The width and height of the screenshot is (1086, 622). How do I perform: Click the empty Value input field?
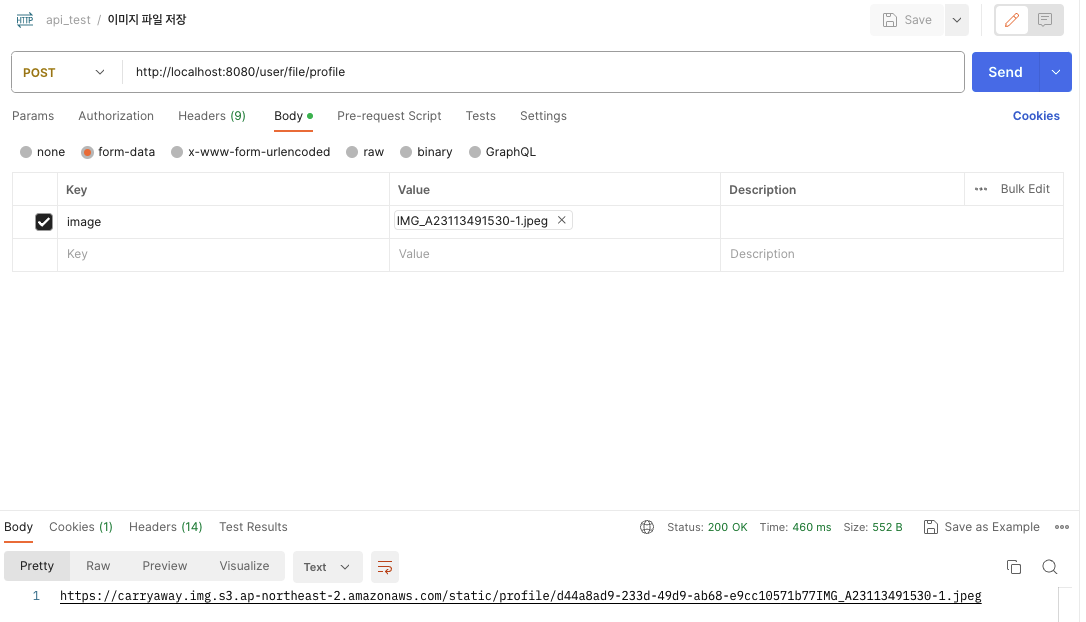[554, 254]
